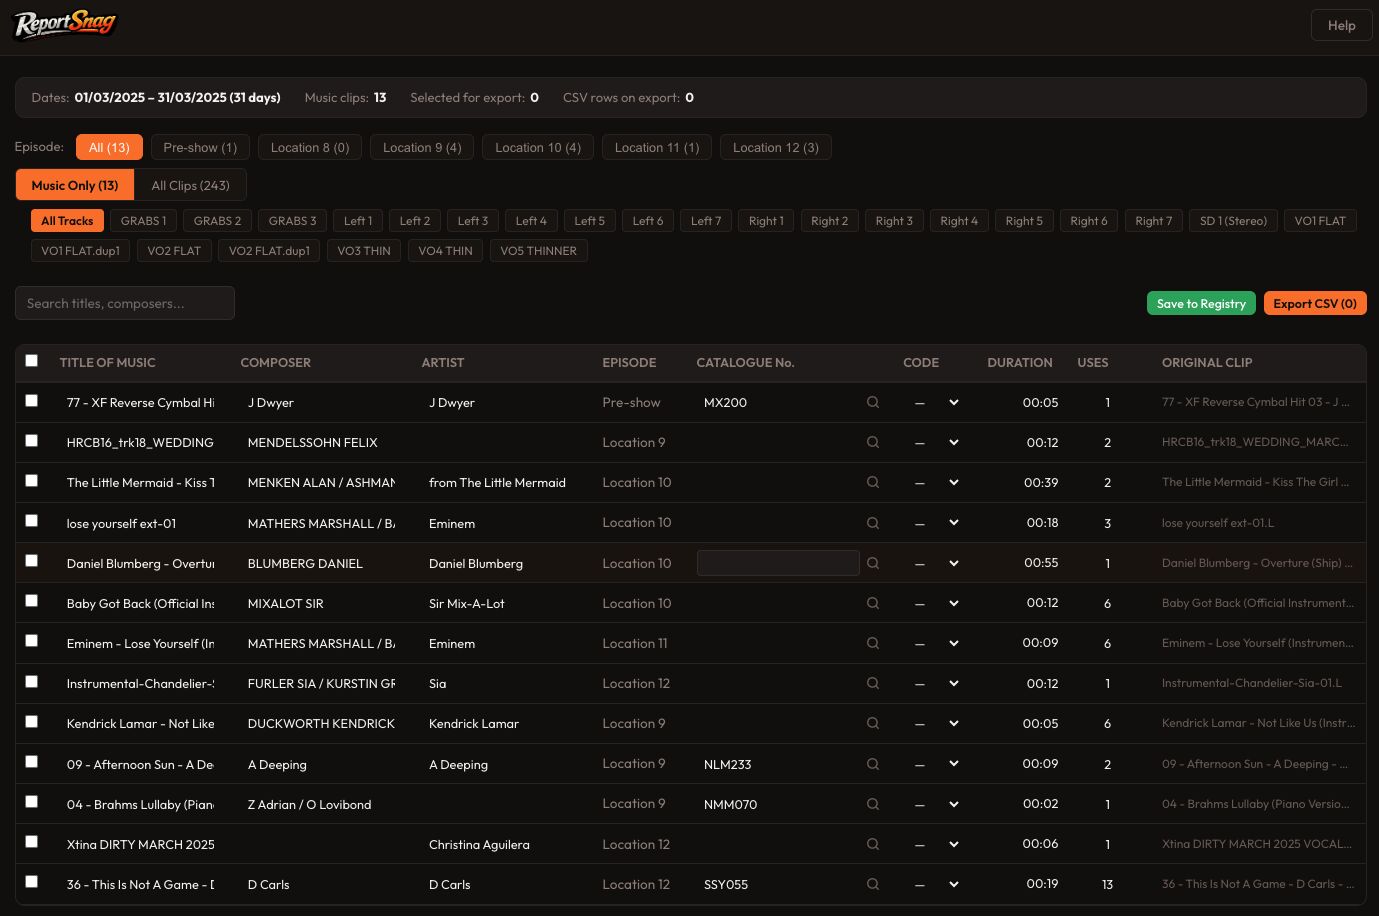Image resolution: width=1379 pixels, height=916 pixels.
Task: Click the Export CSV (0) button
Action: pos(1315,303)
